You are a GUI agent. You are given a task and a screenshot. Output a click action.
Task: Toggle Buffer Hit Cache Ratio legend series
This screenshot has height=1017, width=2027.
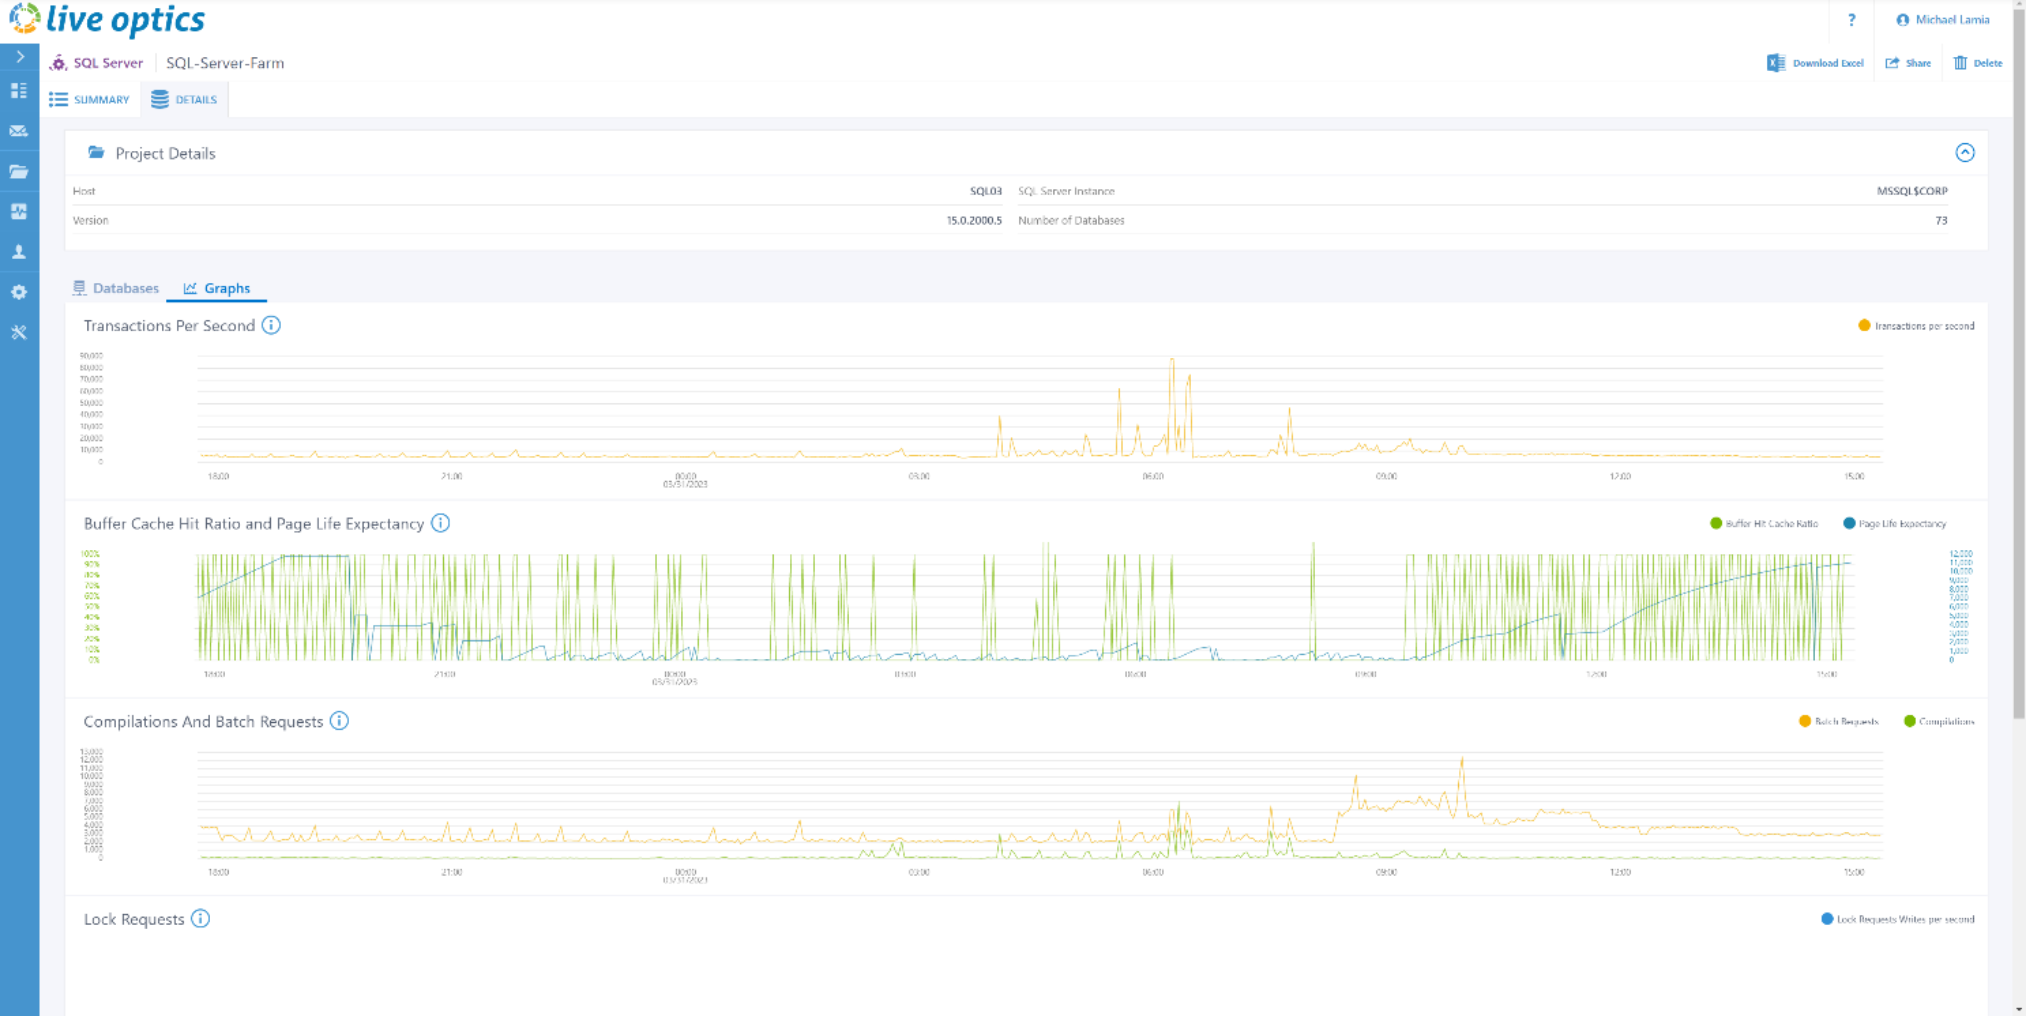[x=1764, y=524]
